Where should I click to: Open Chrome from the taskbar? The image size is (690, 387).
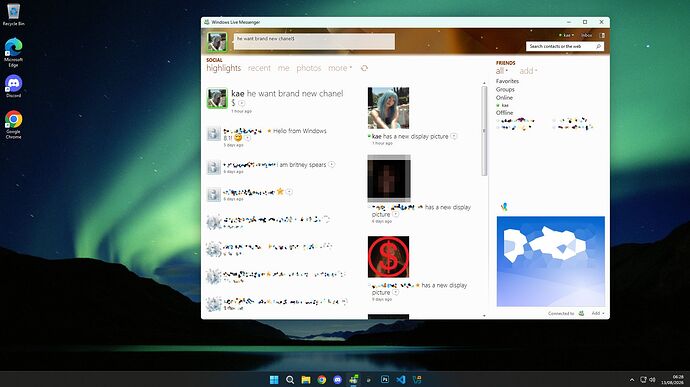[322, 380]
